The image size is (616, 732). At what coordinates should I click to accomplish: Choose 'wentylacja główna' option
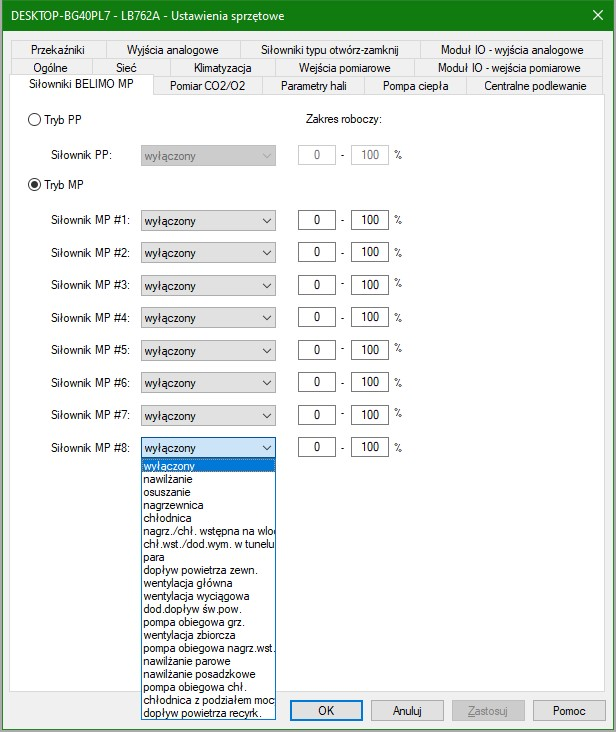click(x=208, y=583)
